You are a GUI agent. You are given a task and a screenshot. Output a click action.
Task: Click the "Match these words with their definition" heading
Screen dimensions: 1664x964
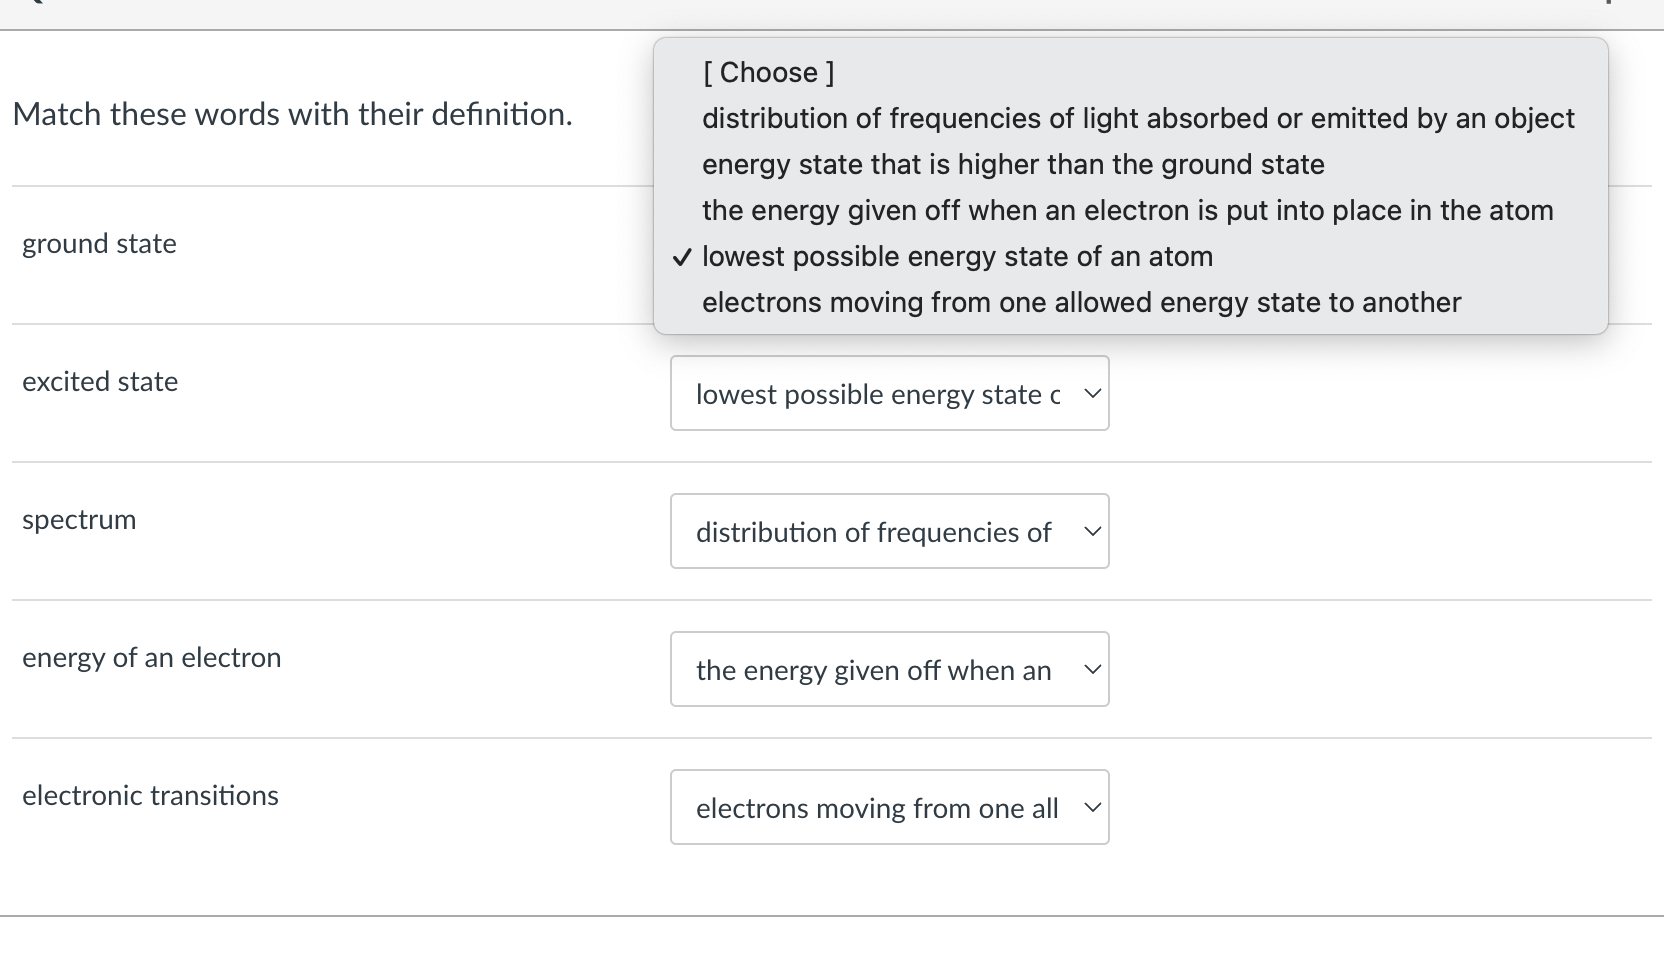coord(292,114)
